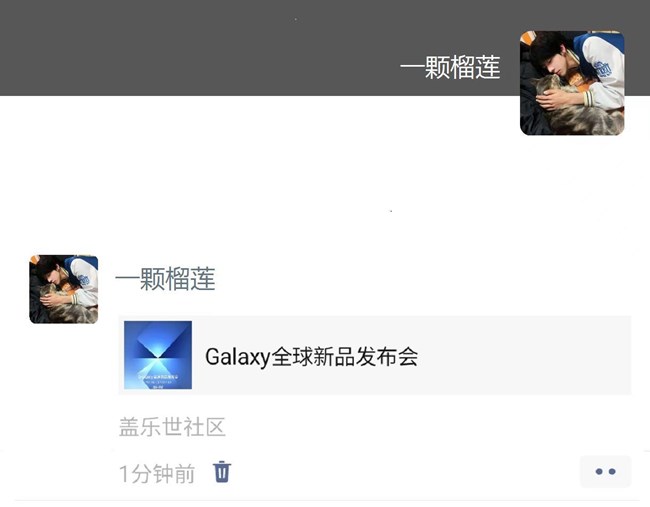This screenshot has height=507, width=650.
Task: Tap the white 一颗榴莲 name on cover header
Action: click(x=450, y=67)
